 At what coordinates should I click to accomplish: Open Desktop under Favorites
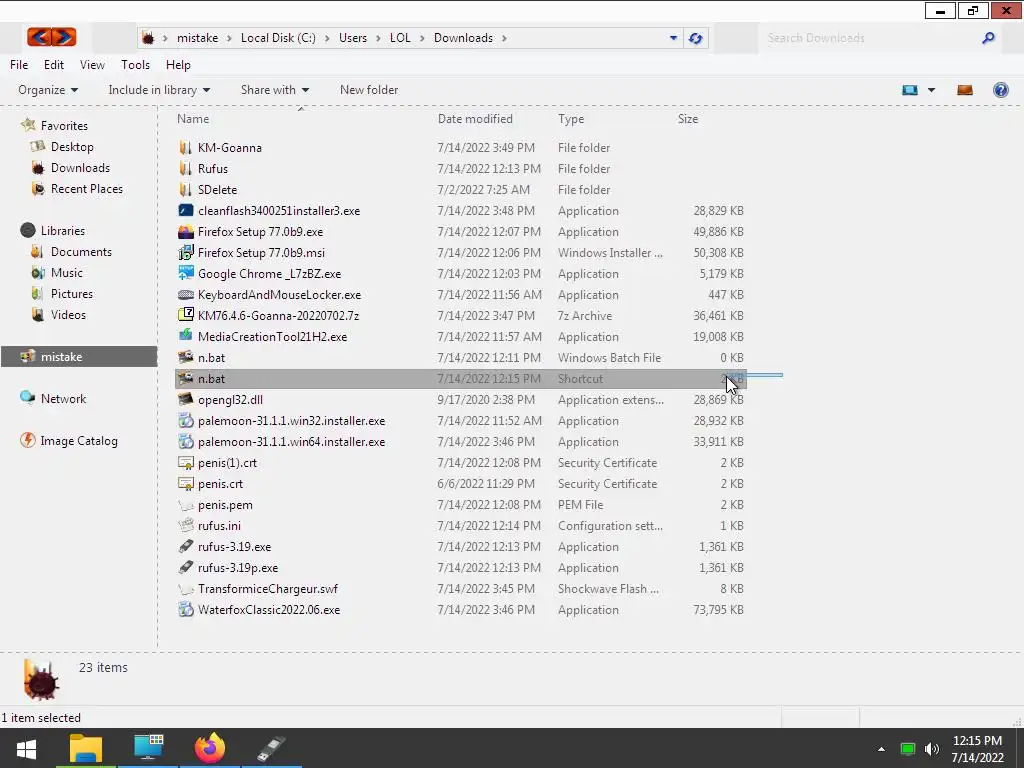coord(72,147)
